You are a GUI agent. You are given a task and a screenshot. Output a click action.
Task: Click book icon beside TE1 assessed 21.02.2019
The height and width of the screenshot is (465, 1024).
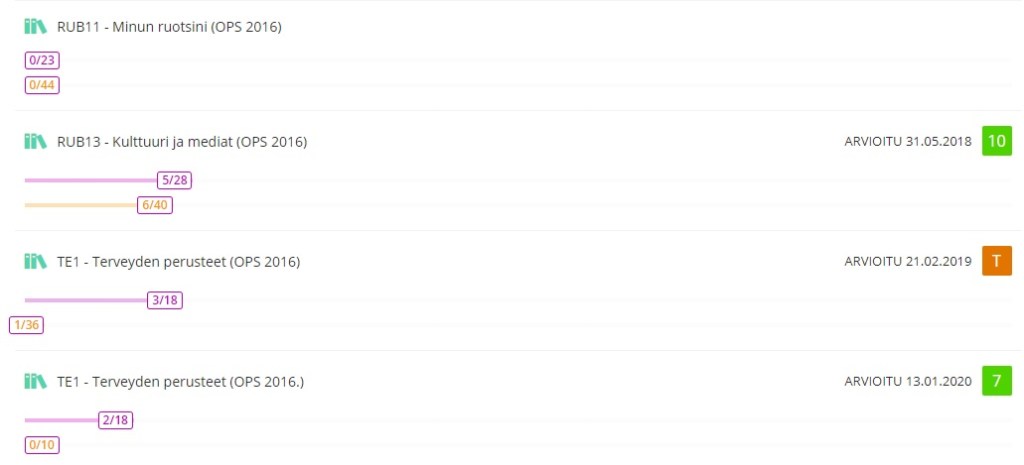tap(35, 262)
